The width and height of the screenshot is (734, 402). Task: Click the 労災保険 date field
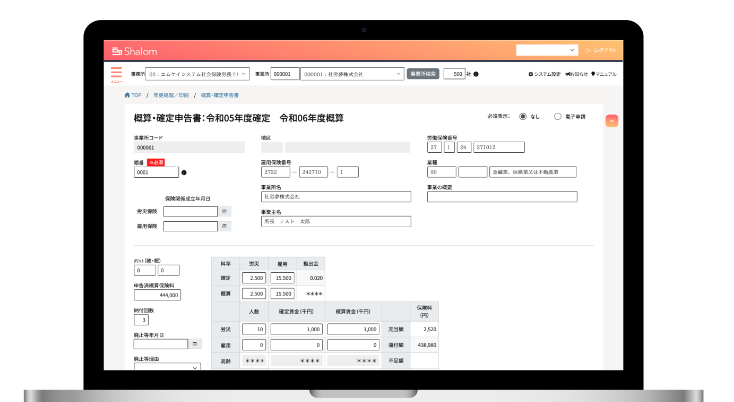[x=191, y=212]
